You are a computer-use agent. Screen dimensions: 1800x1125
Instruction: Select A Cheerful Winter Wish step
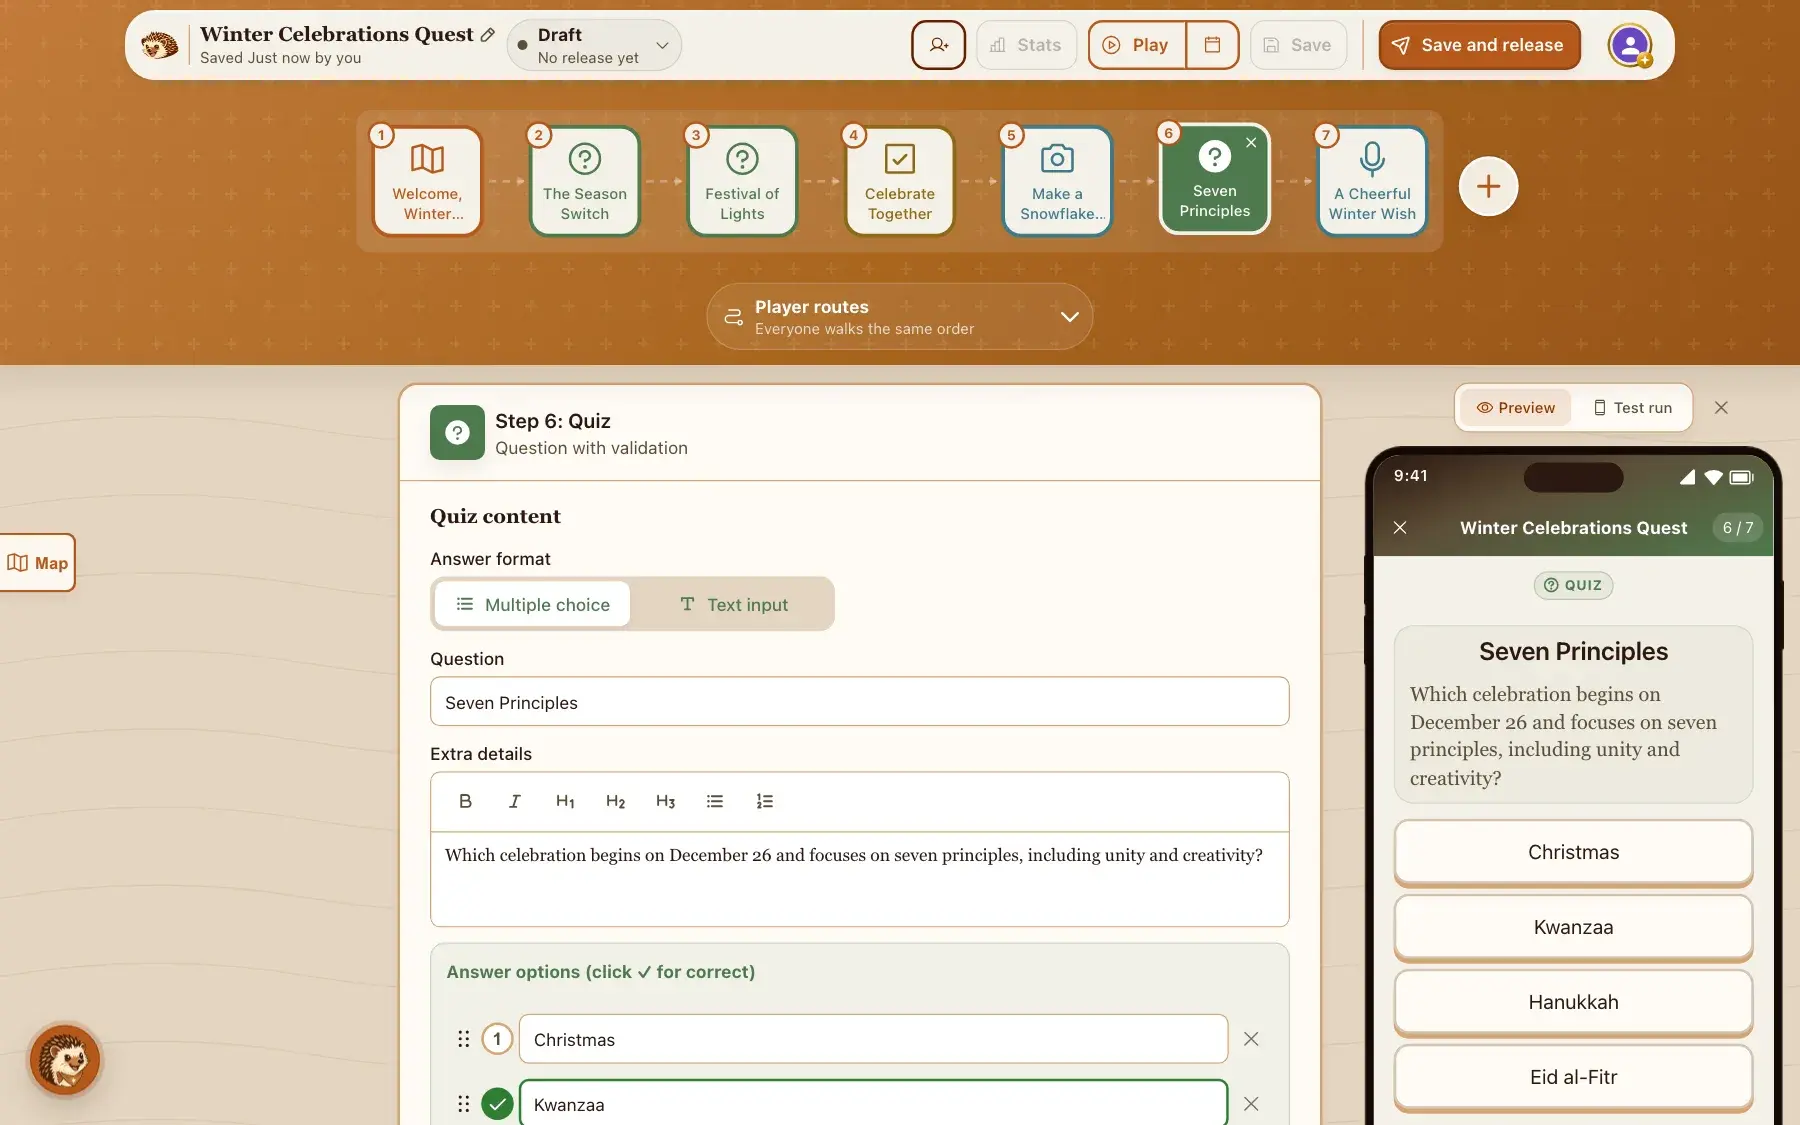[x=1372, y=182]
